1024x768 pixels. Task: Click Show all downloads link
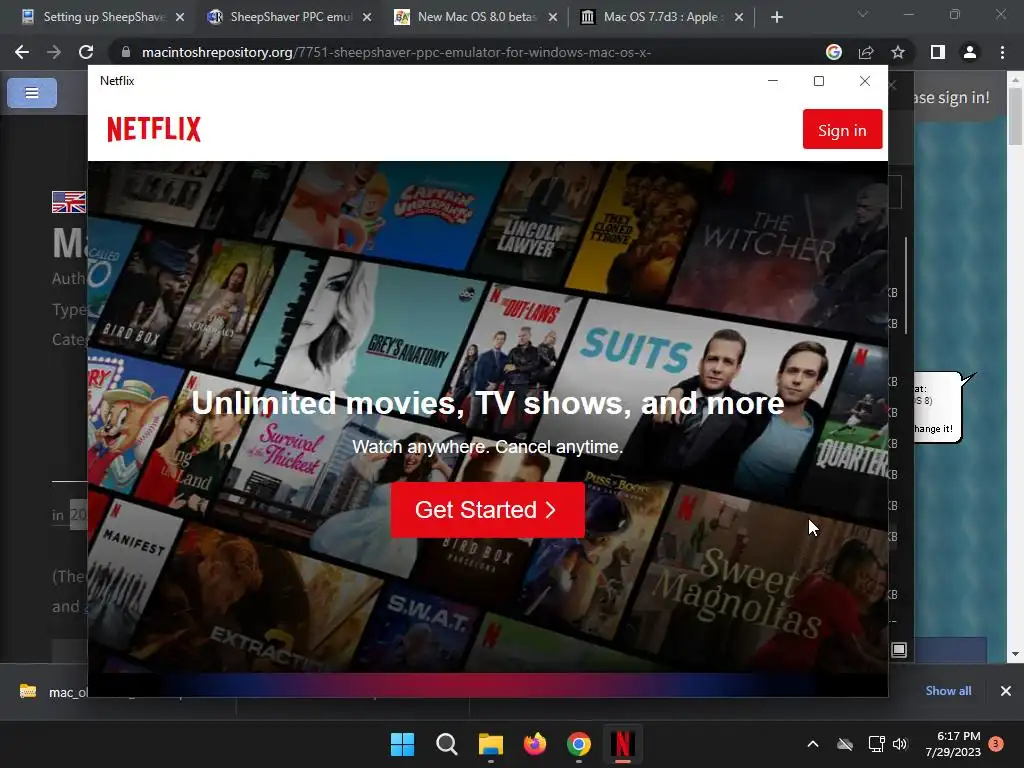pos(948,690)
